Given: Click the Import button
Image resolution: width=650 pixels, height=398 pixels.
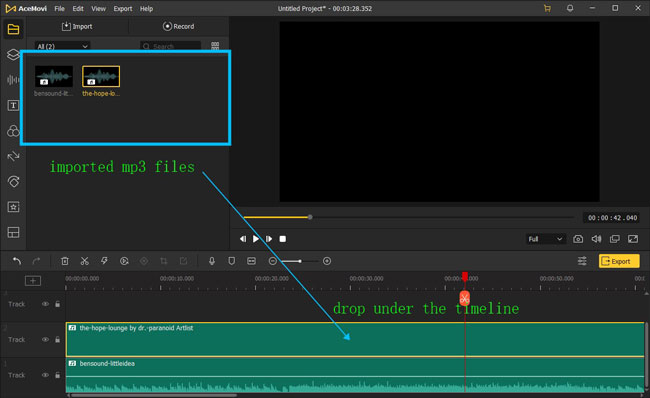Looking at the screenshot, I should 77,26.
